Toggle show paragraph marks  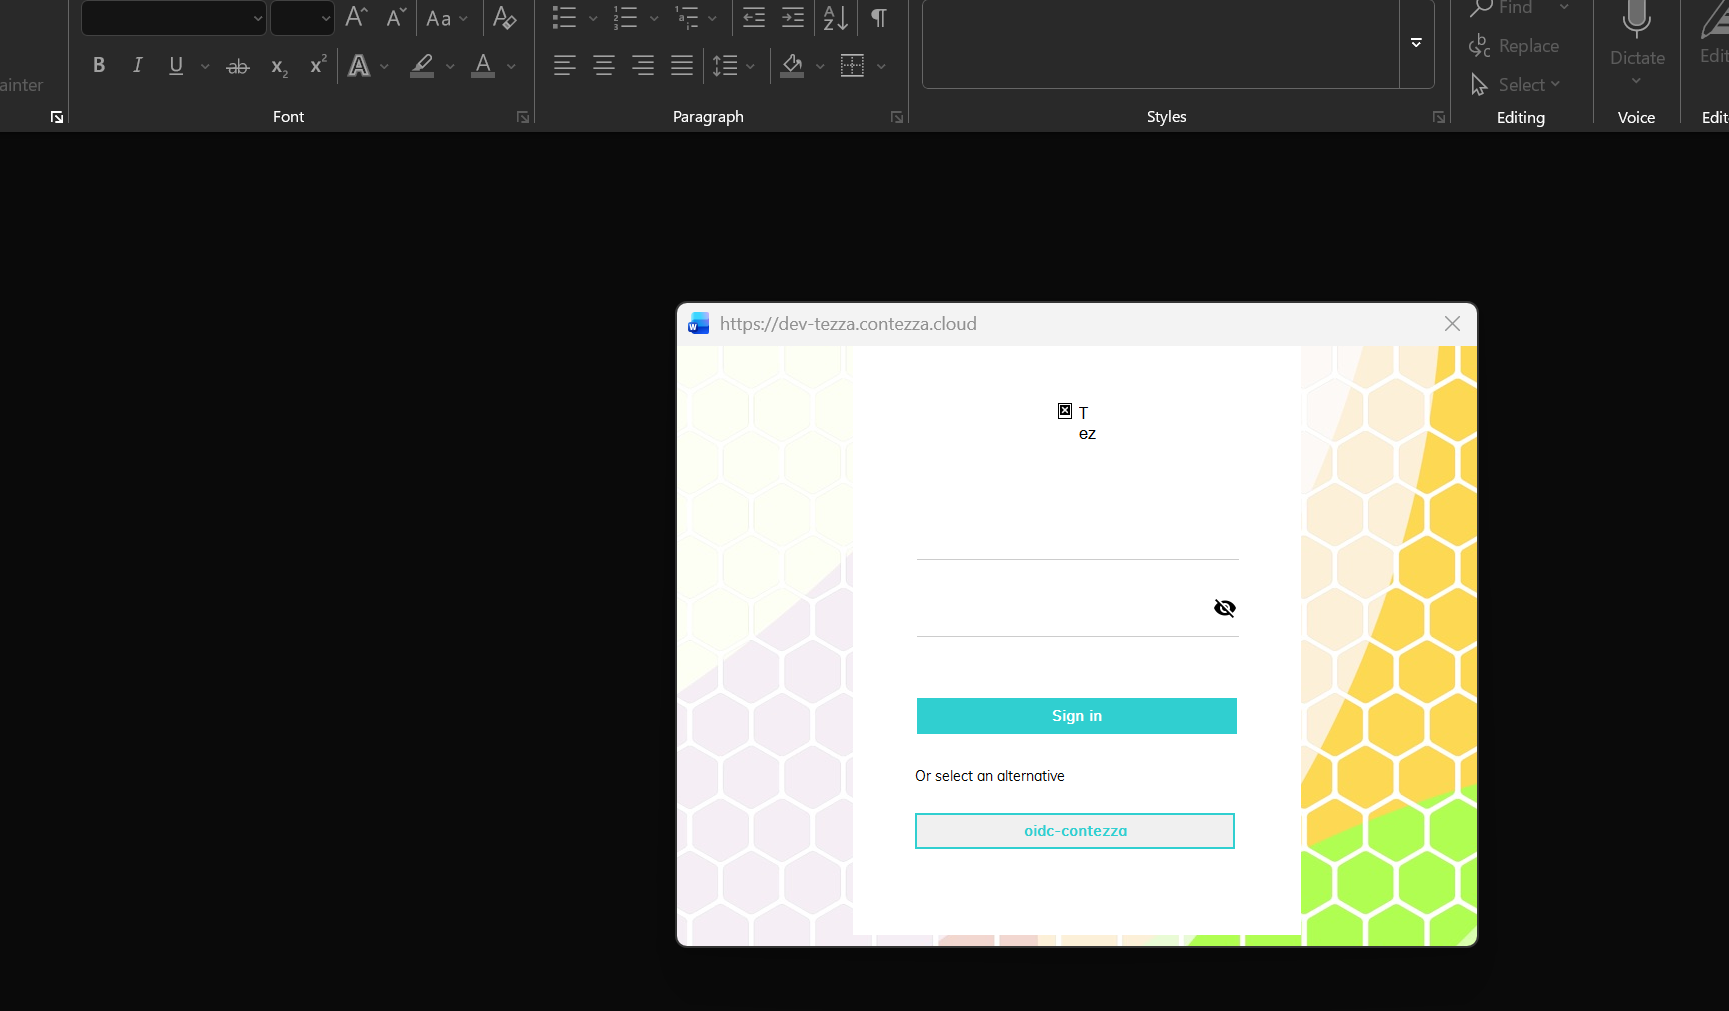pyautogui.click(x=879, y=18)
